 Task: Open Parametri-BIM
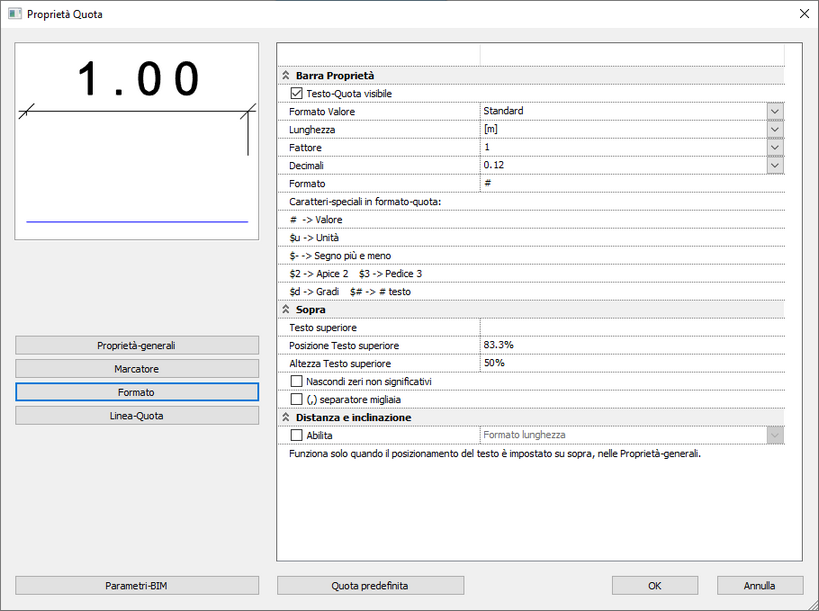137,585
